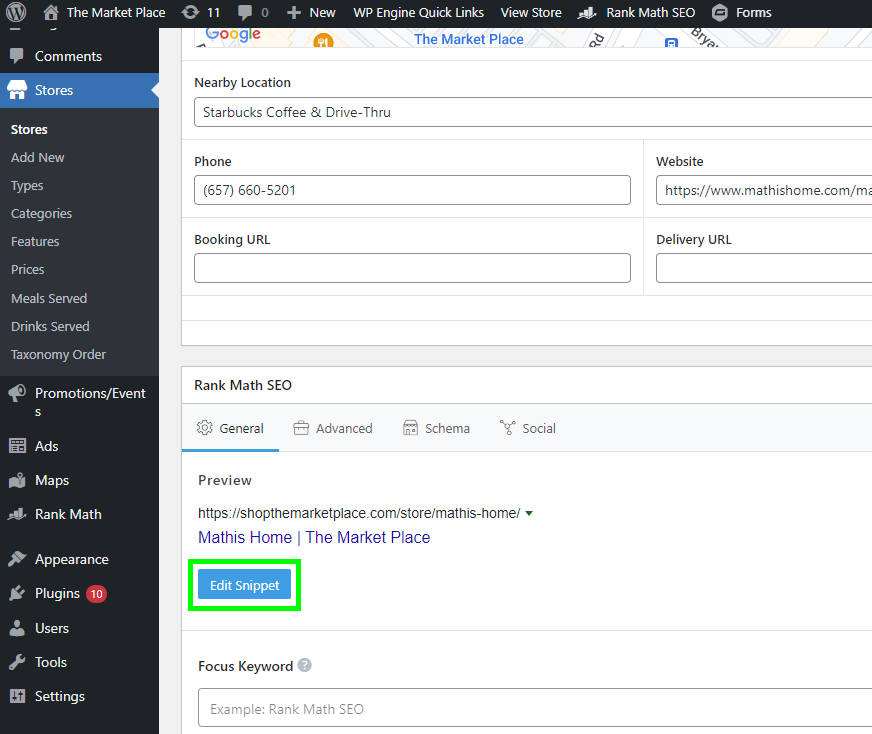Open the New content dropdown
Screen dimensions: 872x734
310,13
